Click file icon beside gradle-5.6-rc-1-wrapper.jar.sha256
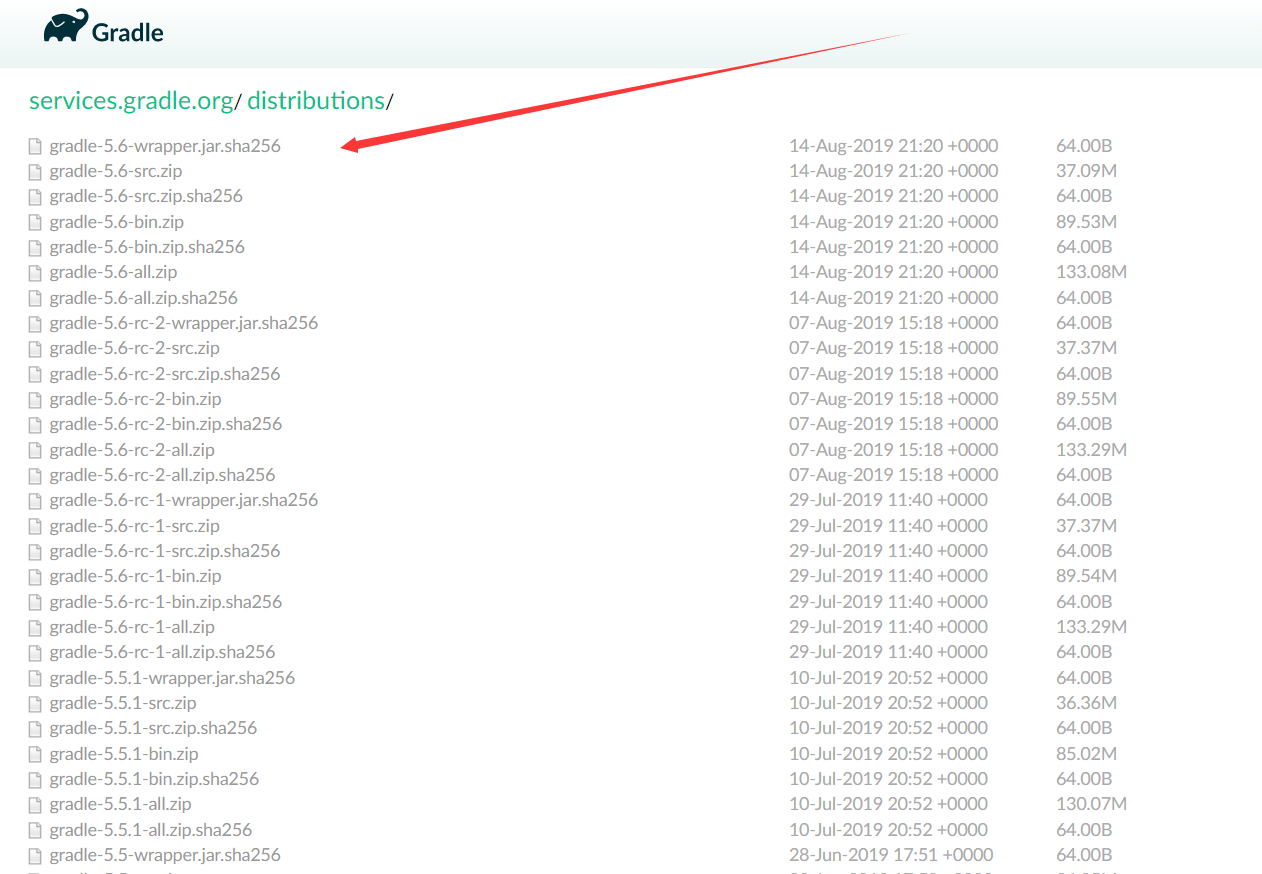 (35, 501)
